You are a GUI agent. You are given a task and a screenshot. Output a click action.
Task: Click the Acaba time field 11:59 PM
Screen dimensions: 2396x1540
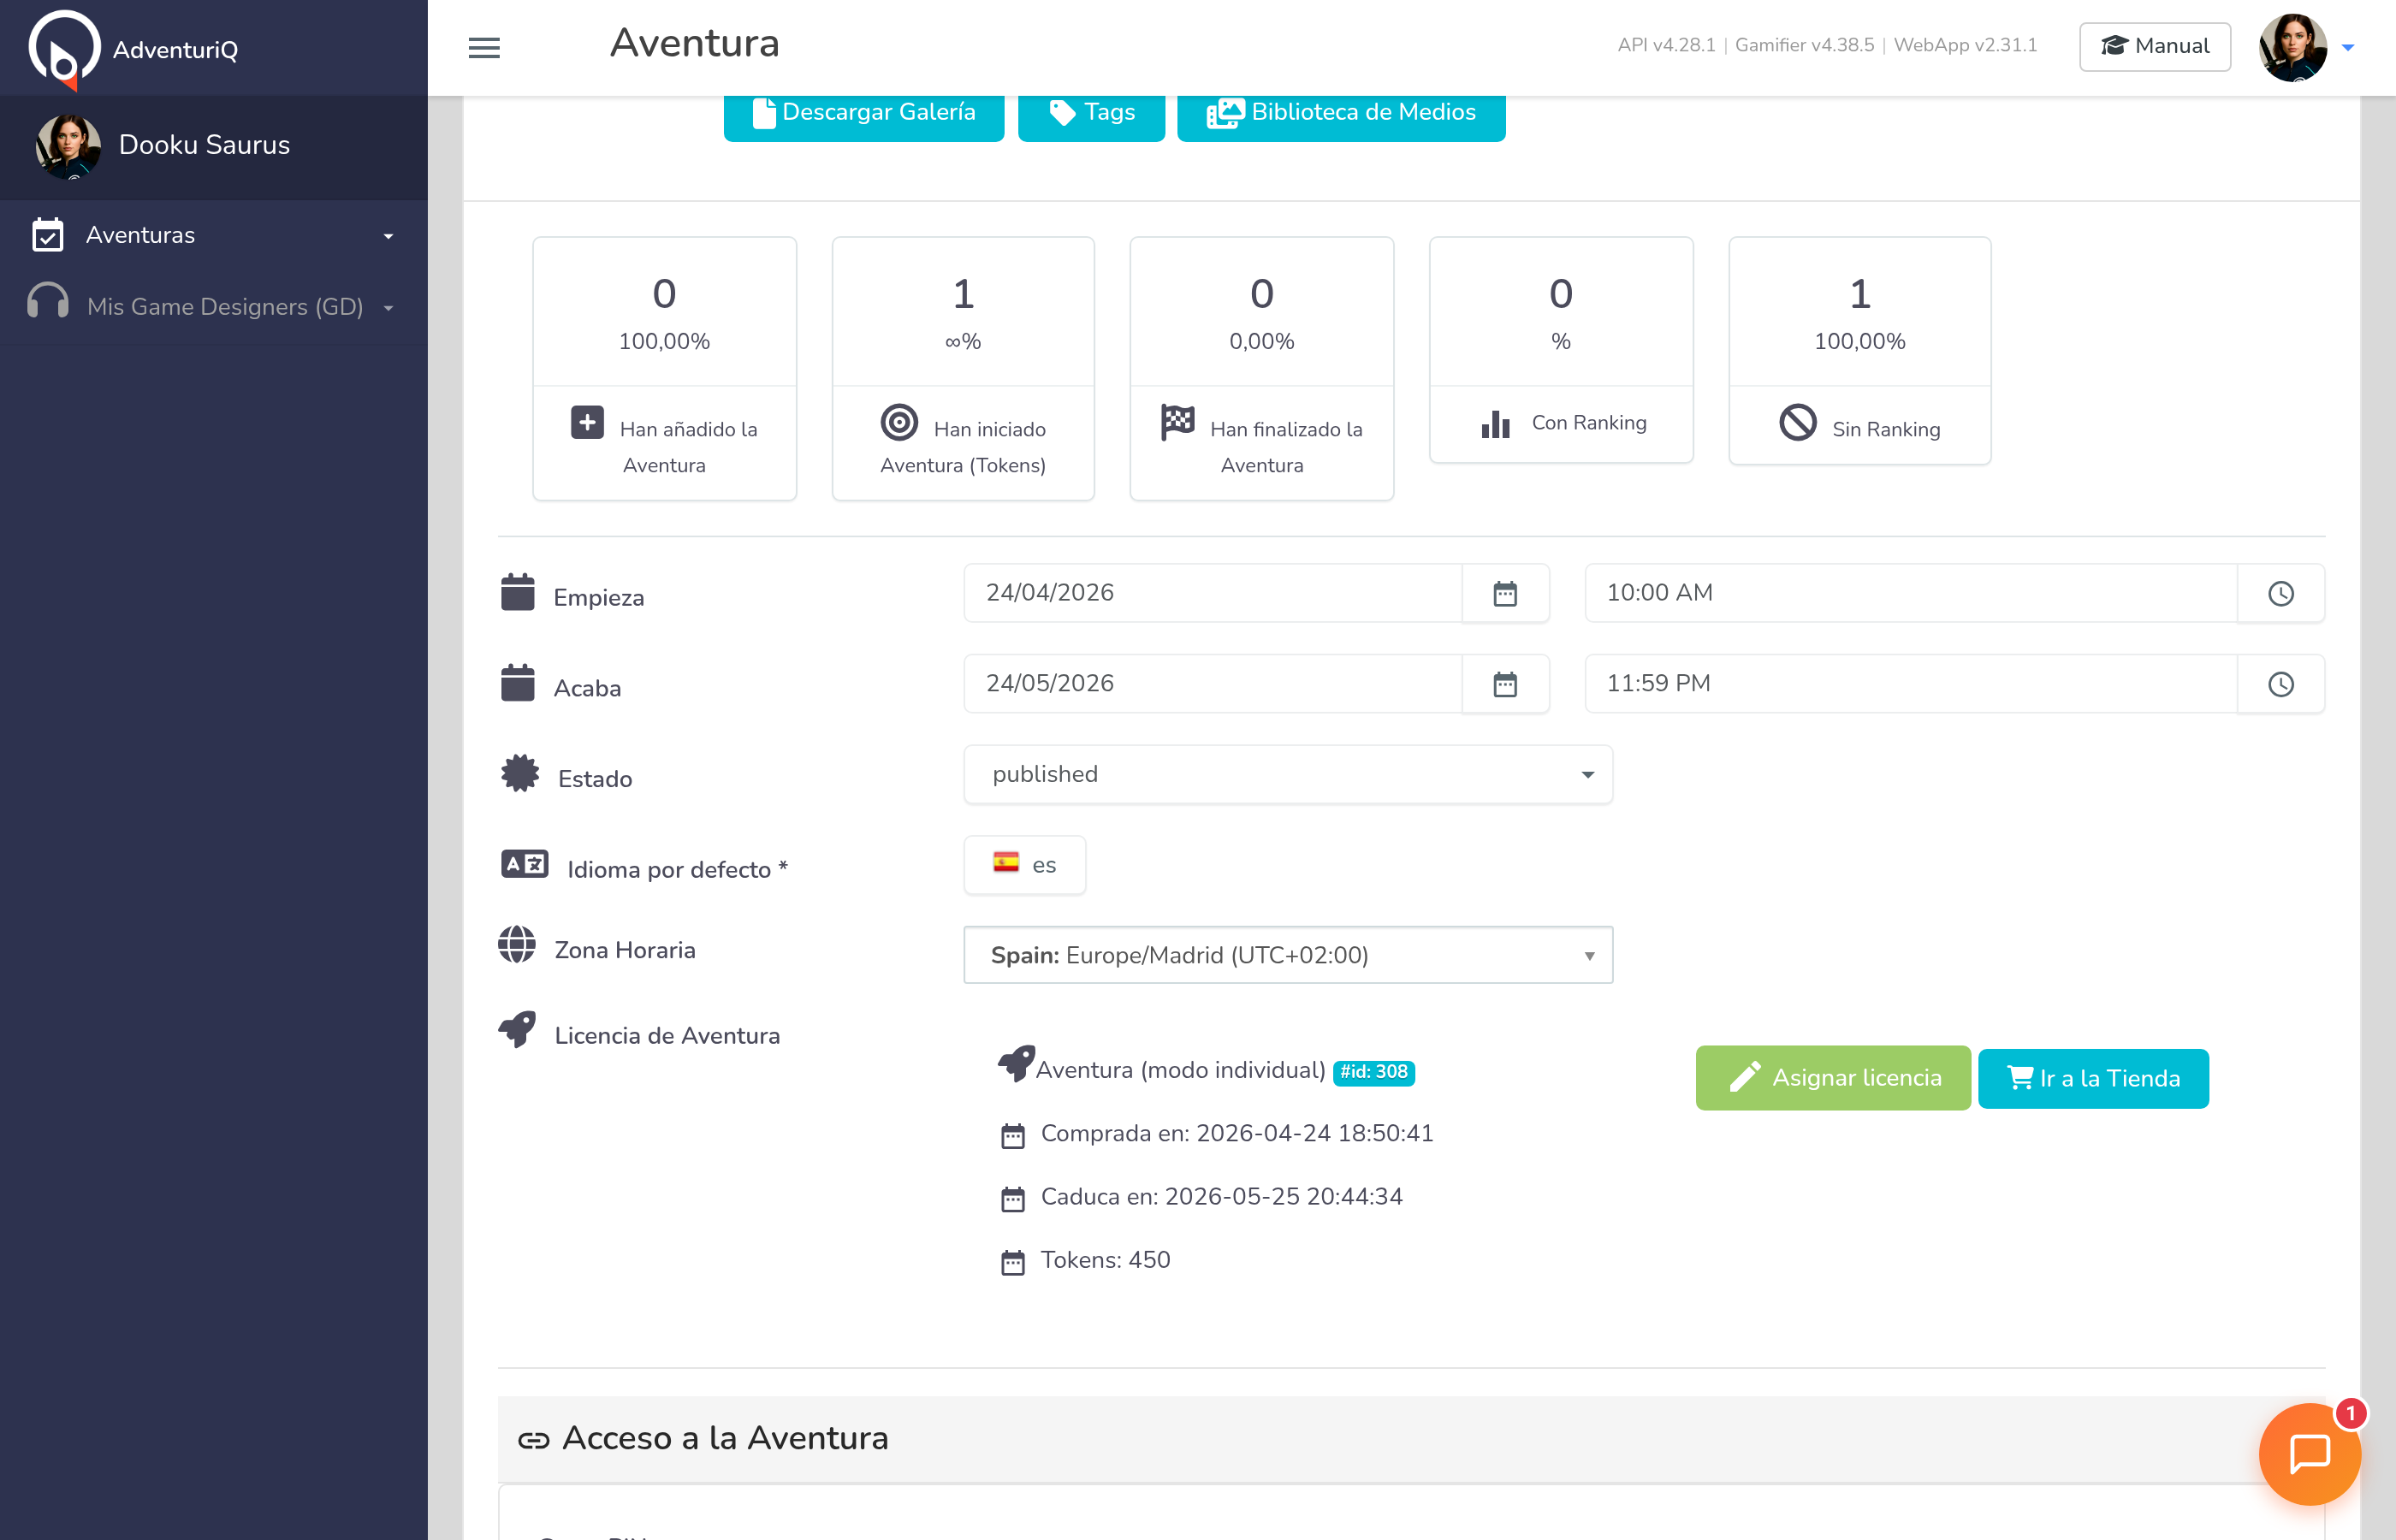coord(1910,684)
